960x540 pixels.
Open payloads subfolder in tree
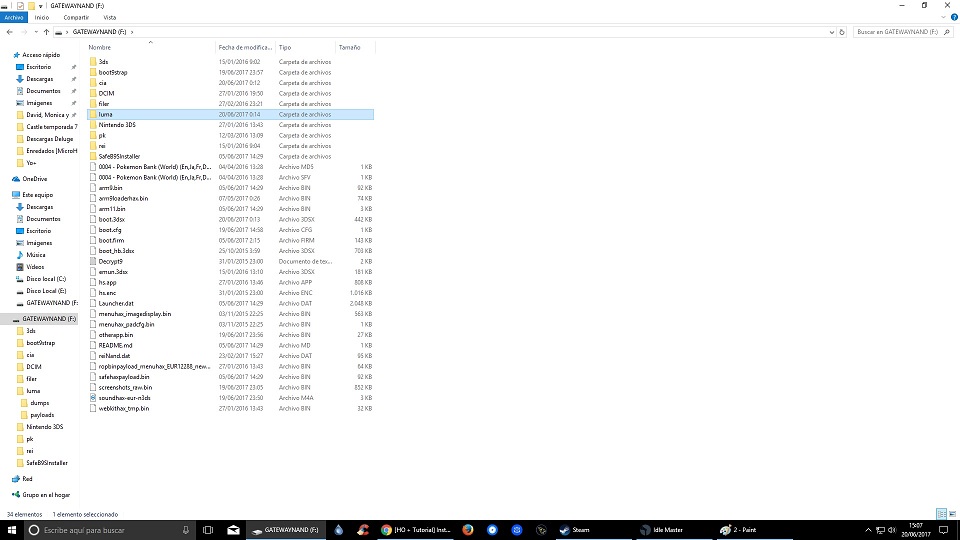(x=42, y=415)
